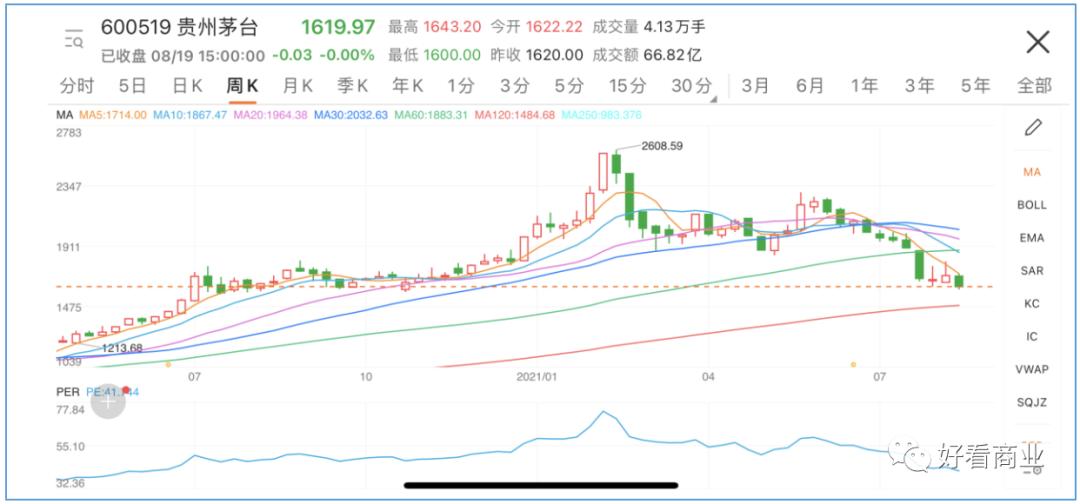Select the 周K tab
Screen dimensions: 1080x504
point(242,85)
